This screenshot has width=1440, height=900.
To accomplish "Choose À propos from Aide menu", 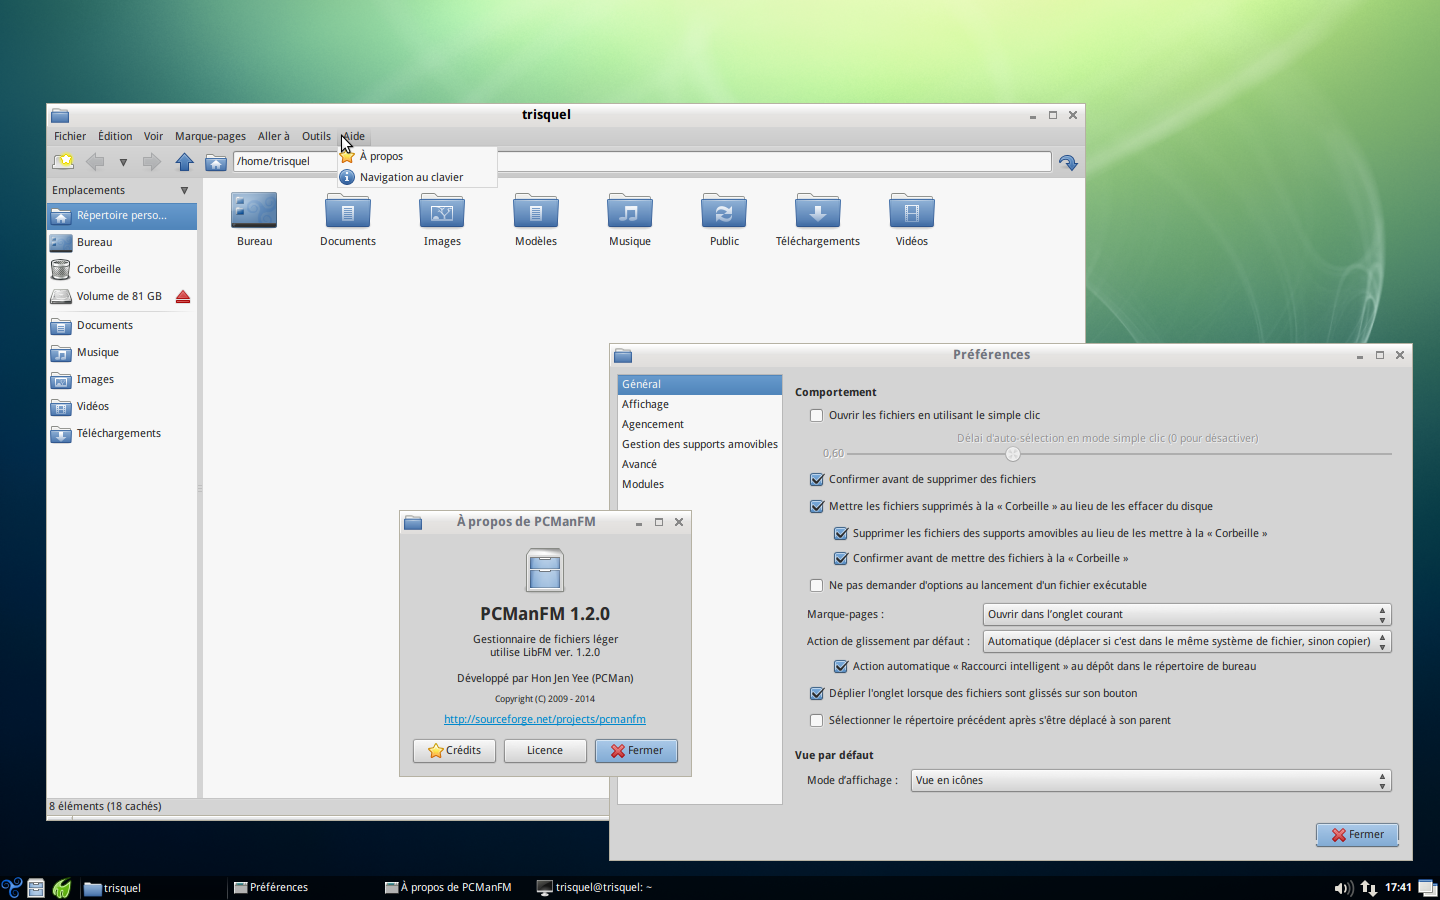I will (417, 156).
